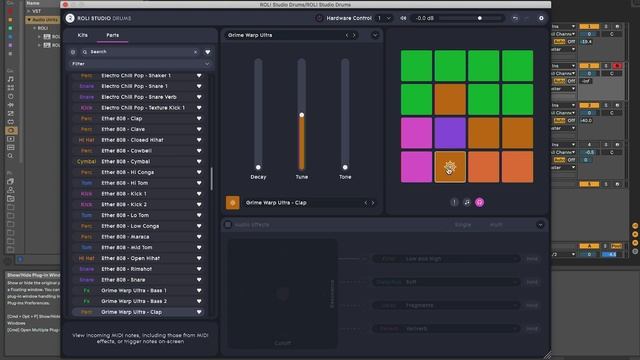This screenshot has height=360, width=640.
Task: Expand VST folder in the DAW browser
Action: 29,11
